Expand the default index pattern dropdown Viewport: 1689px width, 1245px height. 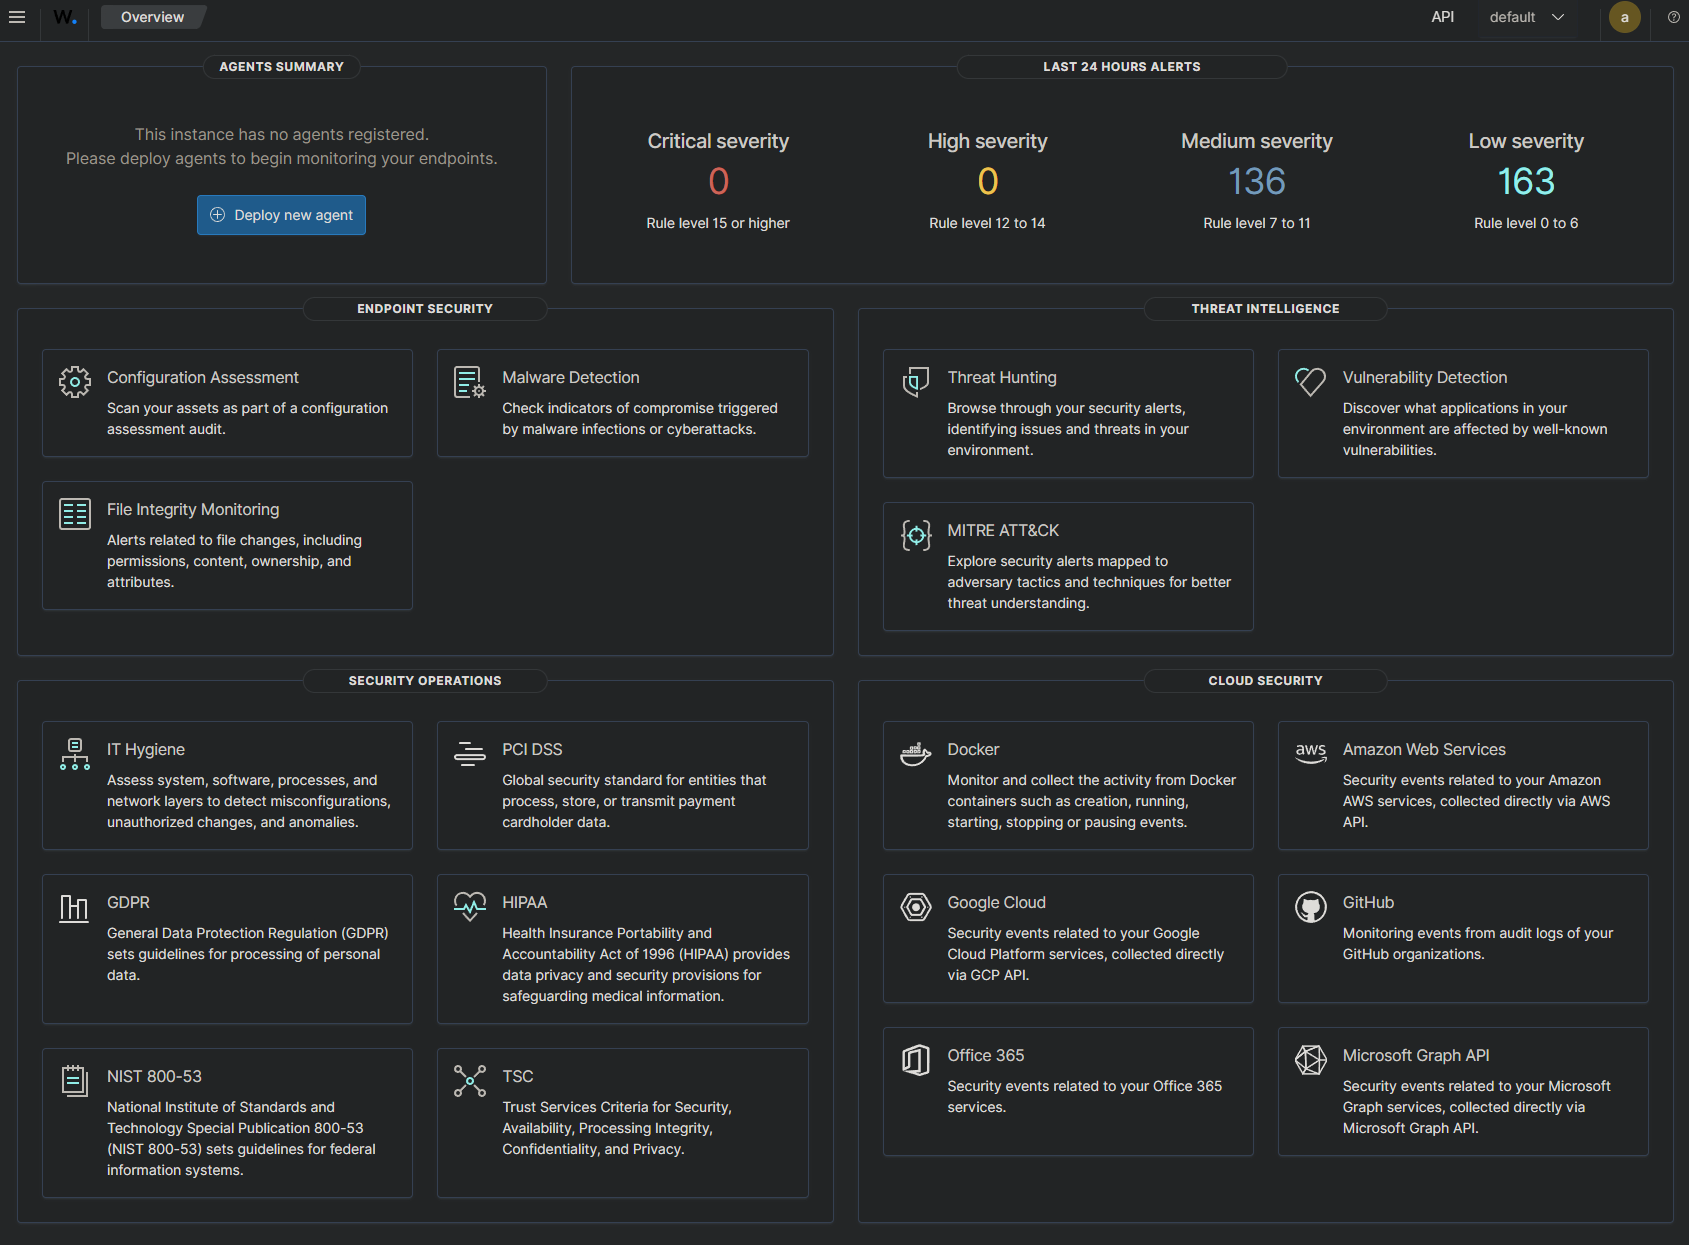(x=1526, y=17)
